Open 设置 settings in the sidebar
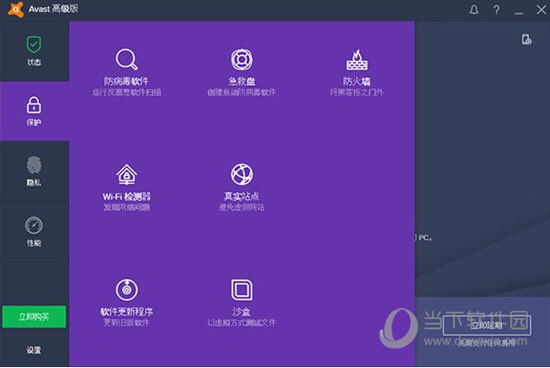The image size is (550, 368). 34,350
